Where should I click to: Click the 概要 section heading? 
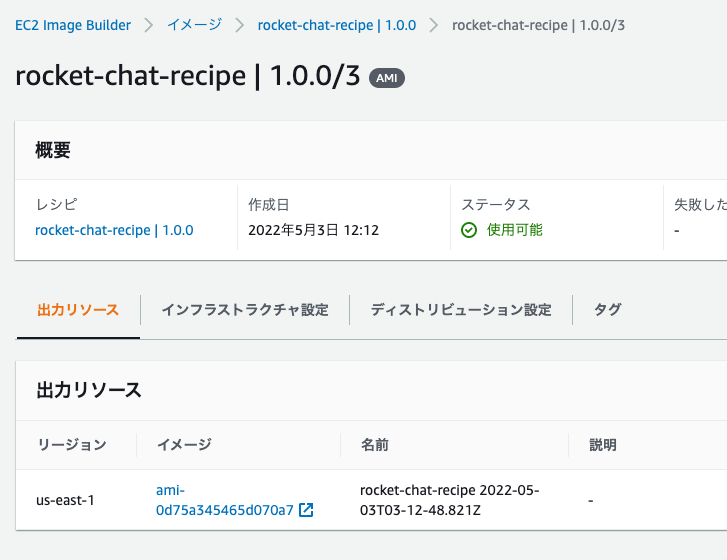coord(53,150)
